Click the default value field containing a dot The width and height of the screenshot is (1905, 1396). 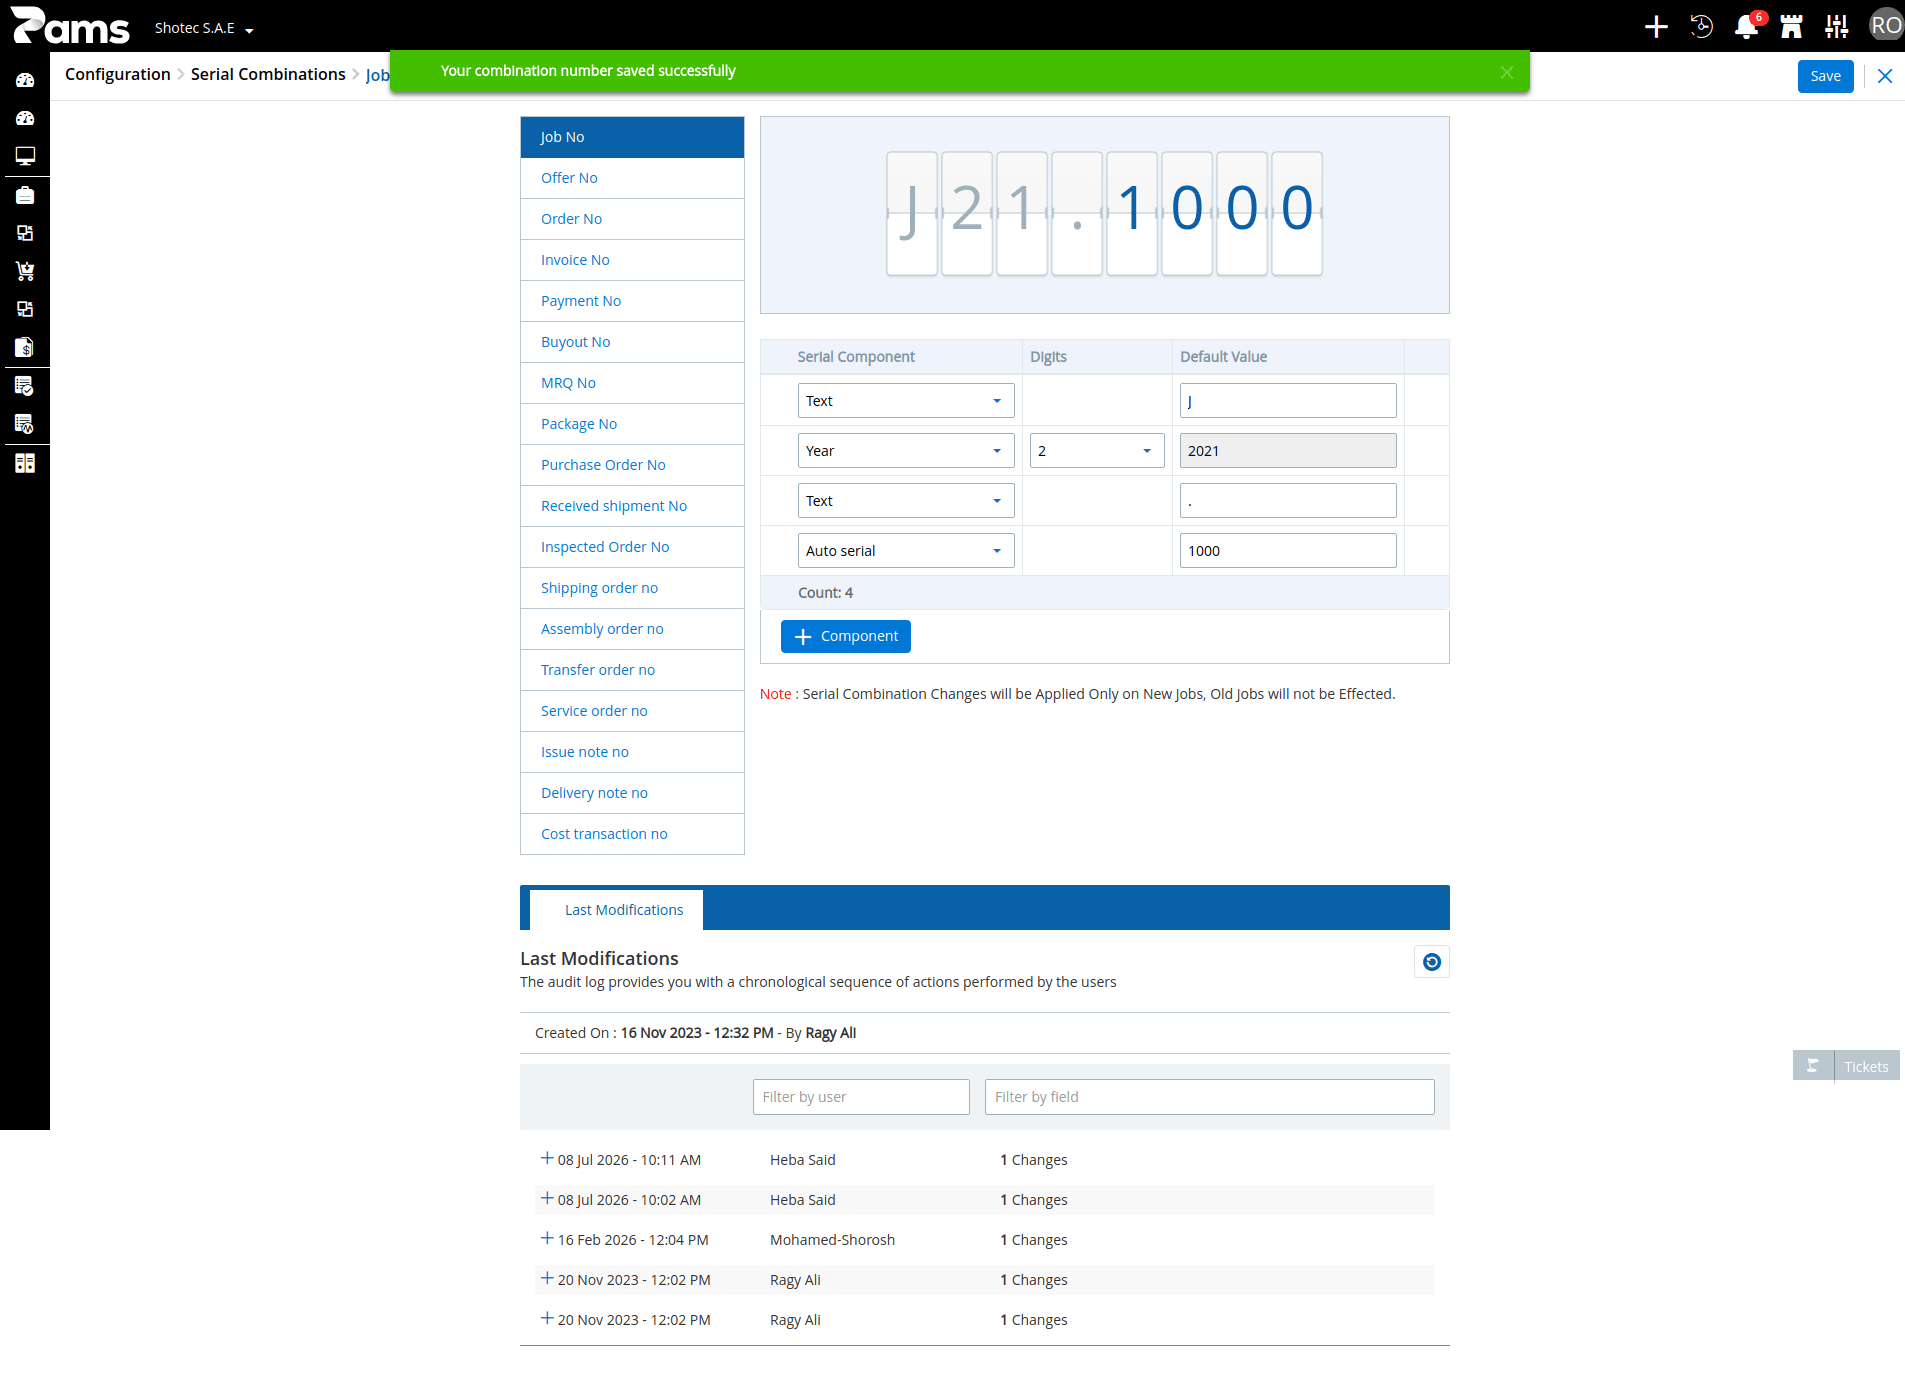1288,501
